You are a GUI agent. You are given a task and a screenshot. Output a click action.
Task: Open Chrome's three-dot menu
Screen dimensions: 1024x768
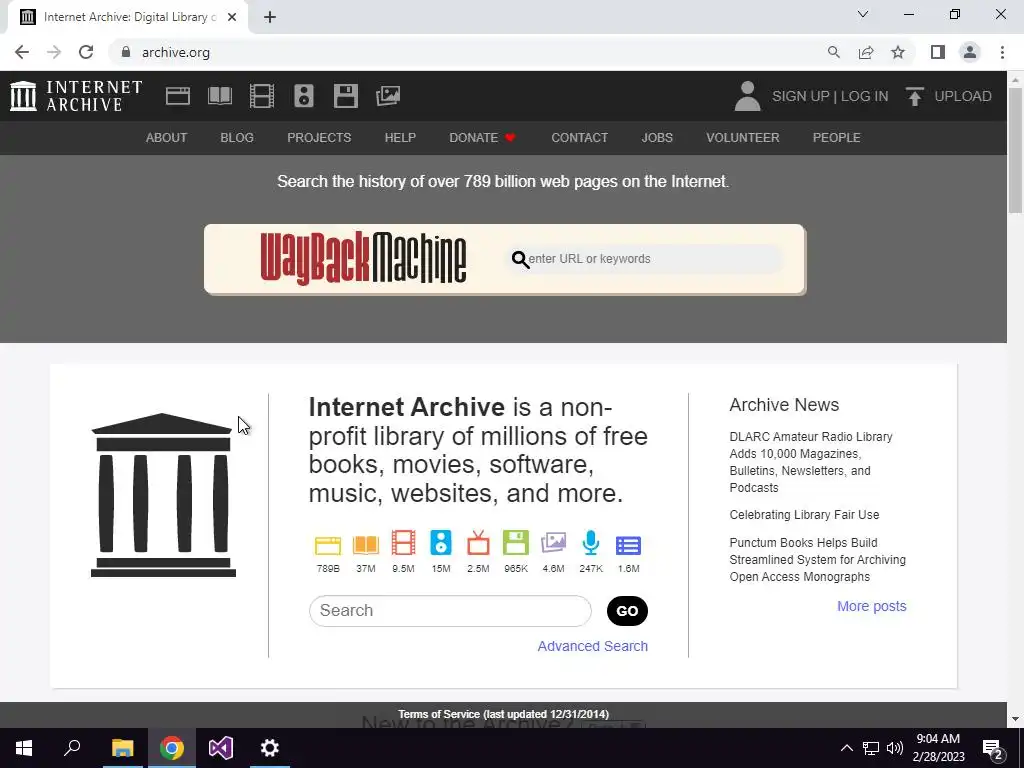(1002, 52)
